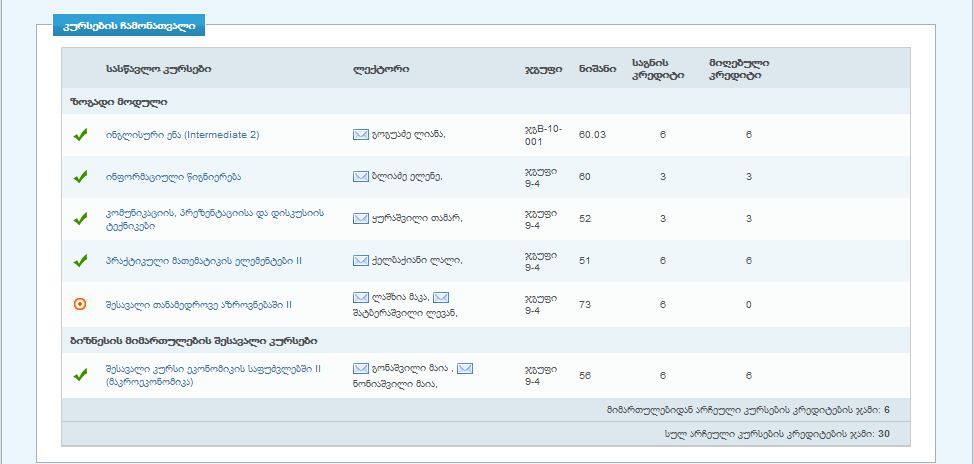Click mail icon before გონაშვილი მაია
The height and width of the screenshot is (464, 974).
361,368
